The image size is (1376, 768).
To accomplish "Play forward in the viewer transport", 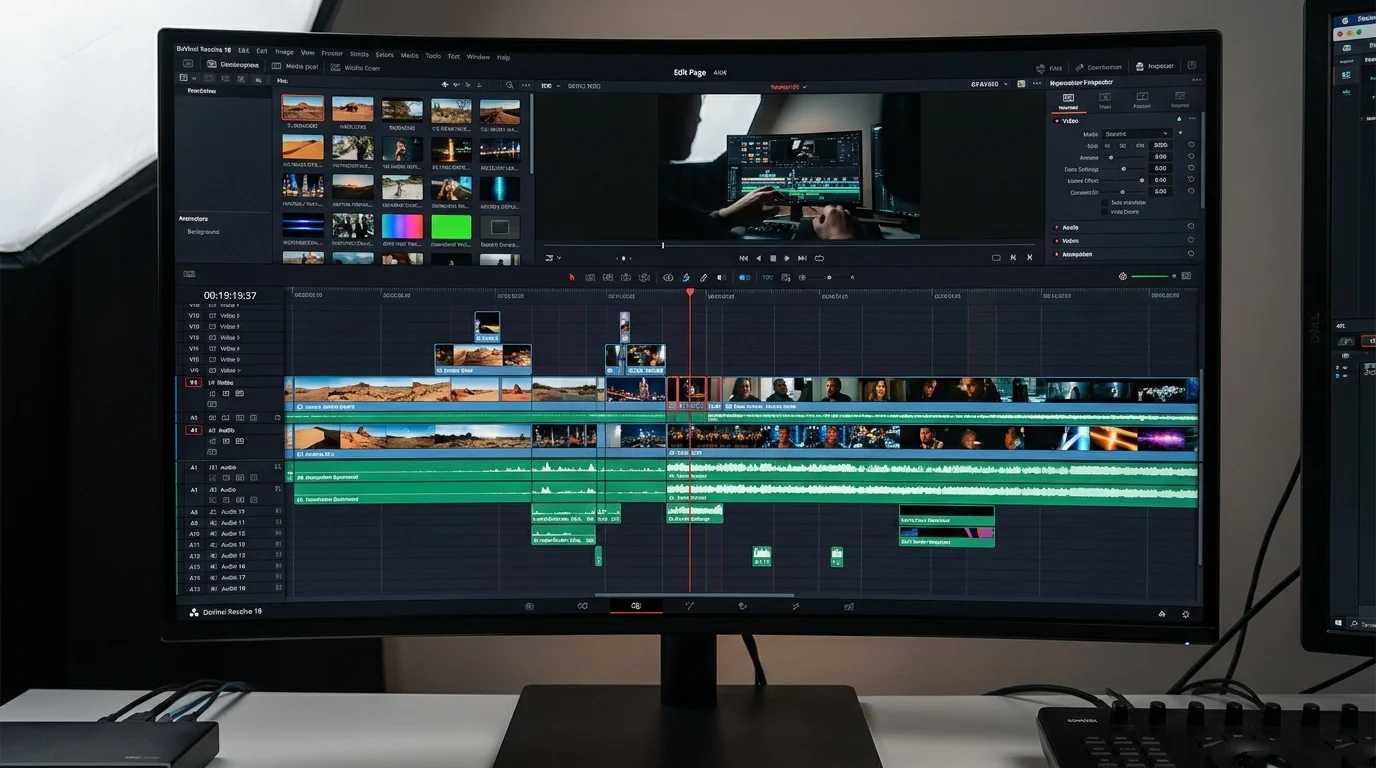I will pyautogui.click(x=787, y=258).
